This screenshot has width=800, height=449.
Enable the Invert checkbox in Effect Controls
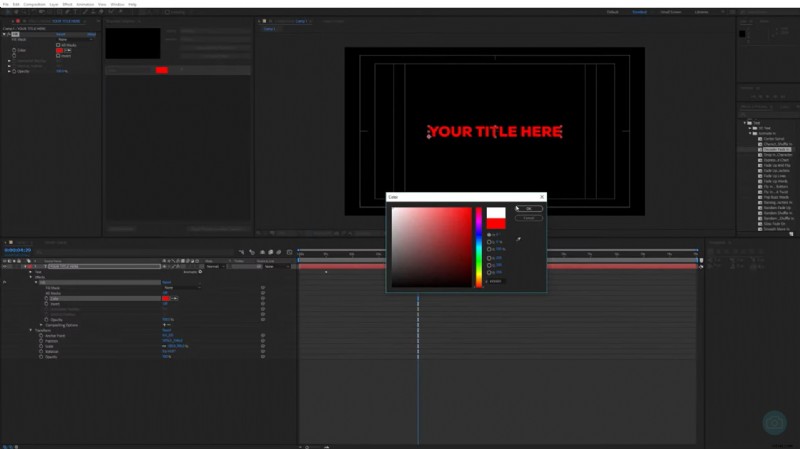tap(58, 56)
